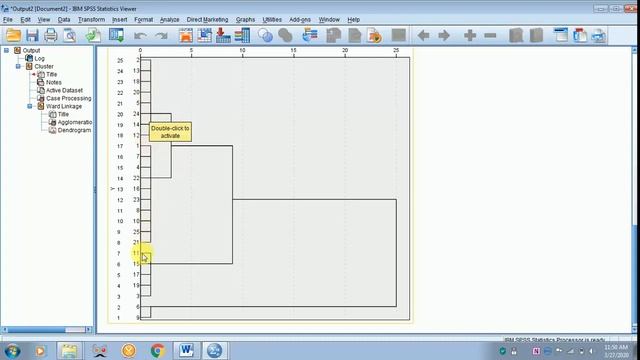
Task: Click the Demote right arrow icon
Action: (x=444, y=36)
